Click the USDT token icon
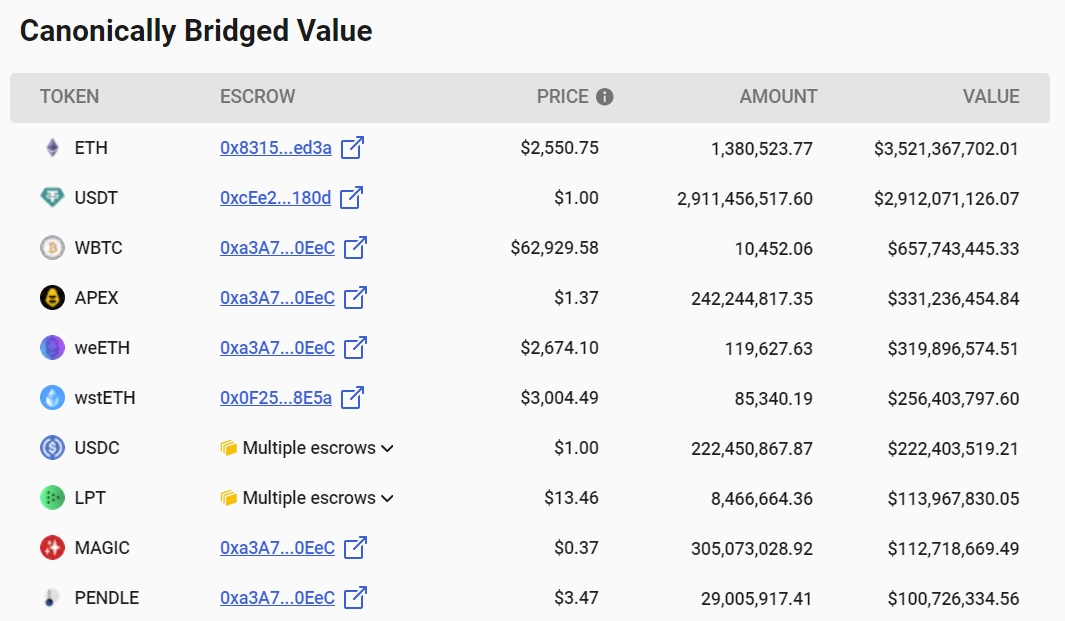 tap(52, 198)
